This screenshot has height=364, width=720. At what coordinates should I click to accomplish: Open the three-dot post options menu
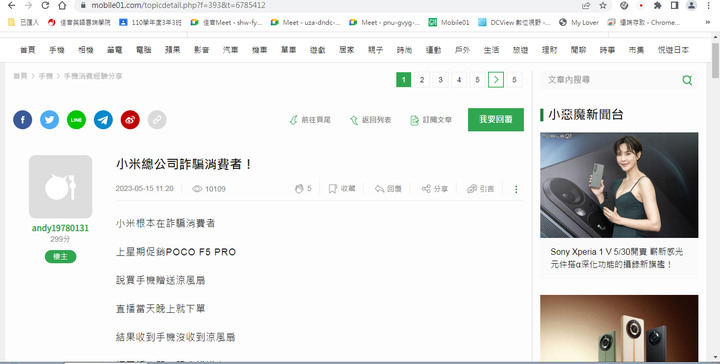point(516,189)
